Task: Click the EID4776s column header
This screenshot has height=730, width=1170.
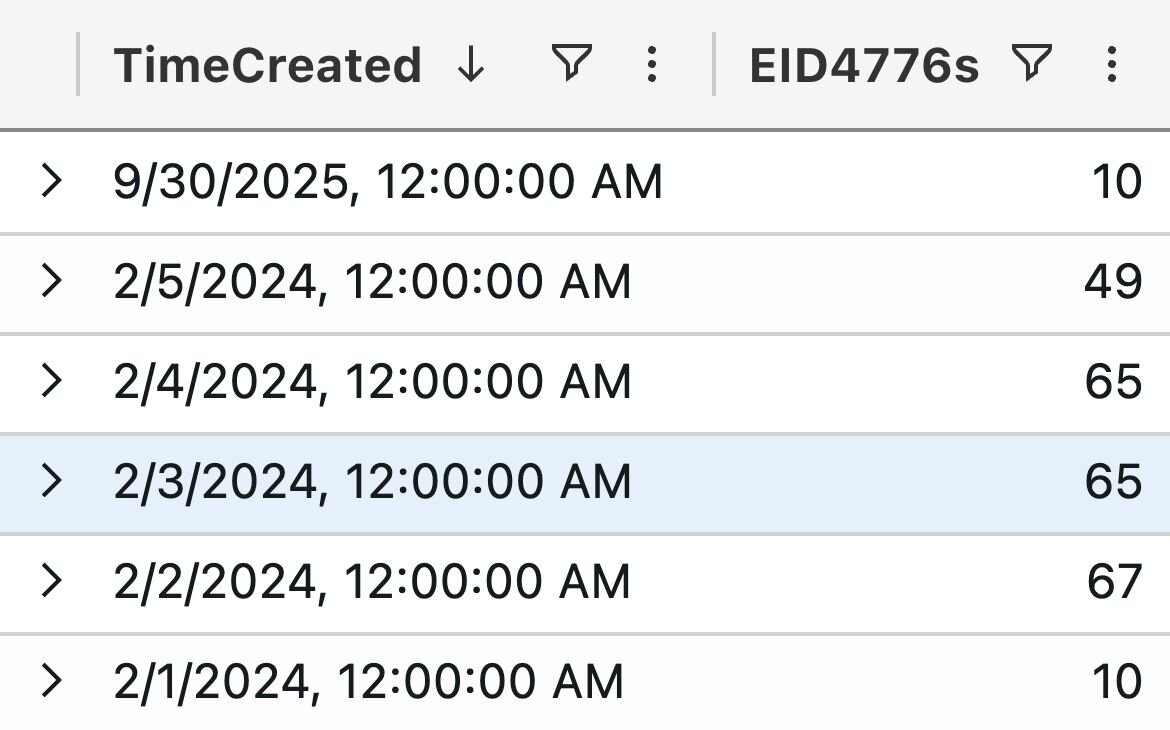Action: coord(867,63)
